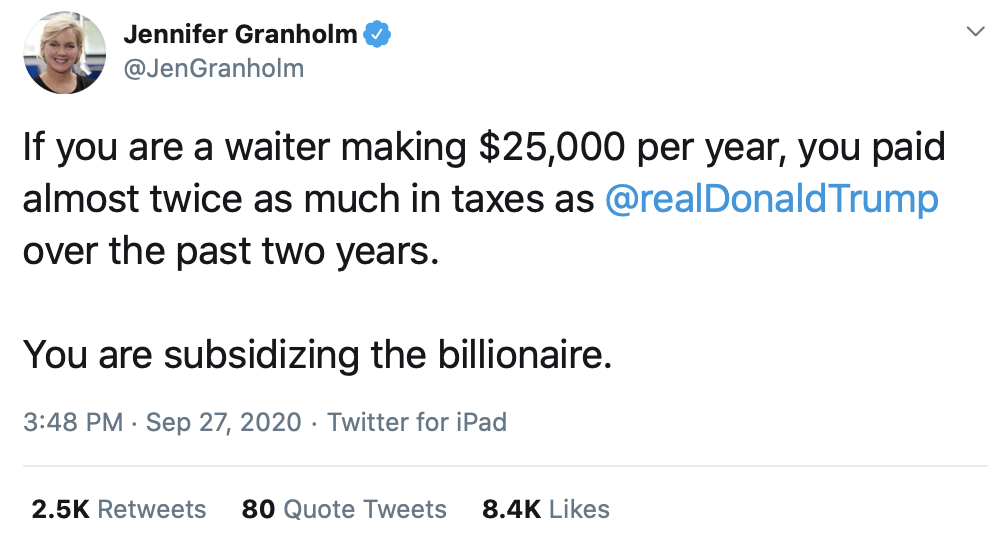Open the @realDonaldTrump mention link
The width and height of the screenshot is (1004, 538).
coord(772,199)
